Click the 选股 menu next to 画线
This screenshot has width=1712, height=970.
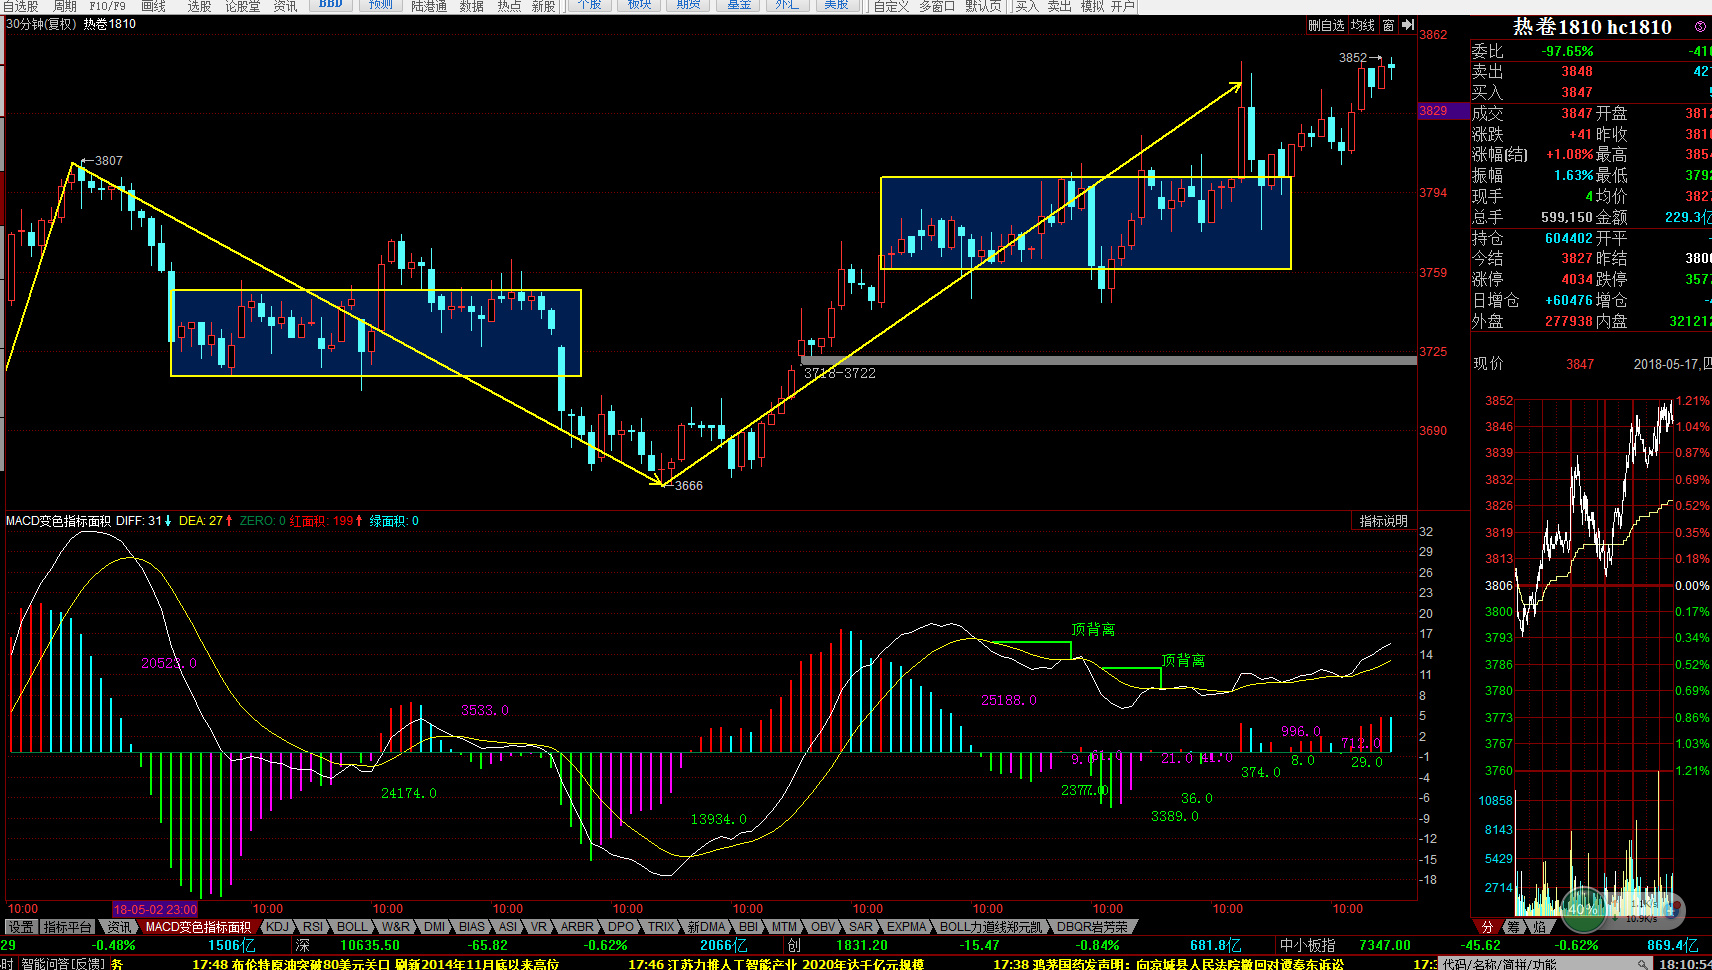[x=200, y=6]
